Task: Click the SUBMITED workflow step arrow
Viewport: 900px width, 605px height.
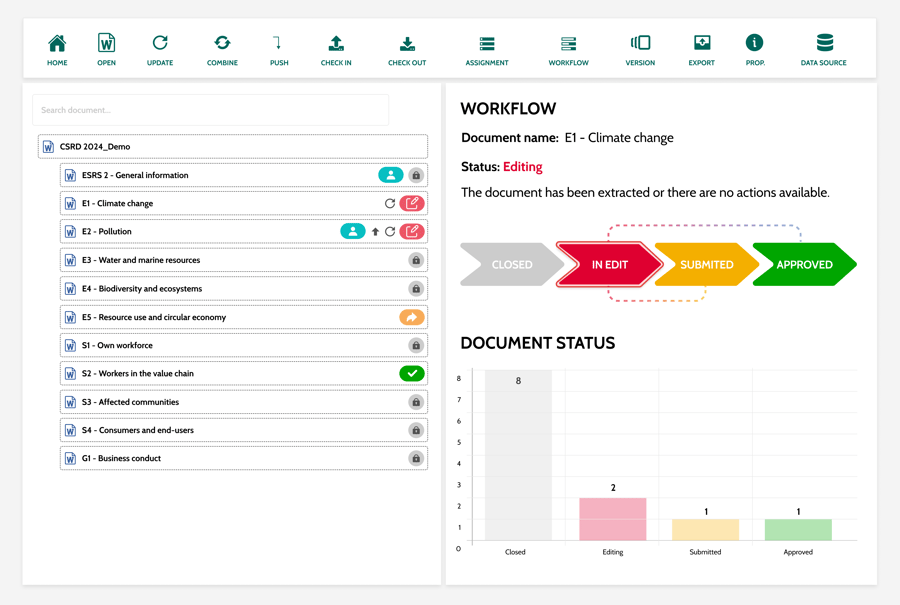Action: coord(706,265)
